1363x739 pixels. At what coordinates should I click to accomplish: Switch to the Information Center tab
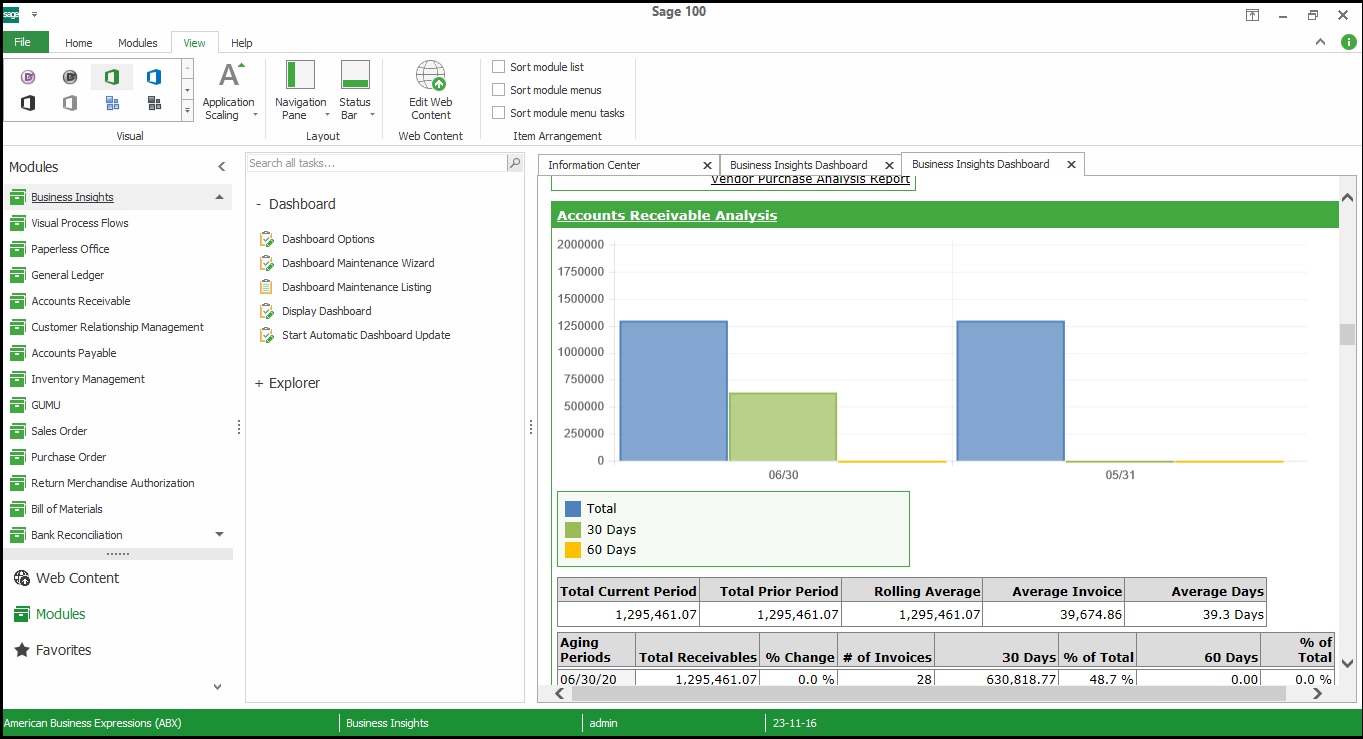point(594,165)
